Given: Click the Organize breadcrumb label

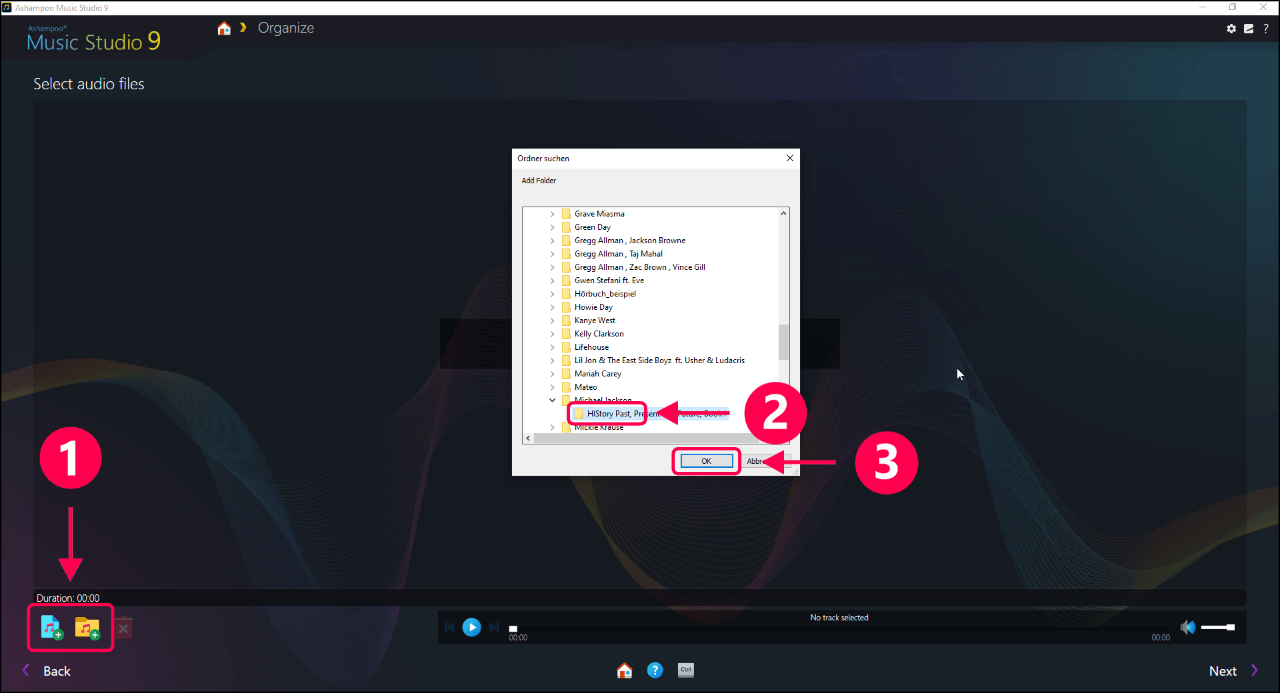Looking at the screenshot, I should coord(286,28).
